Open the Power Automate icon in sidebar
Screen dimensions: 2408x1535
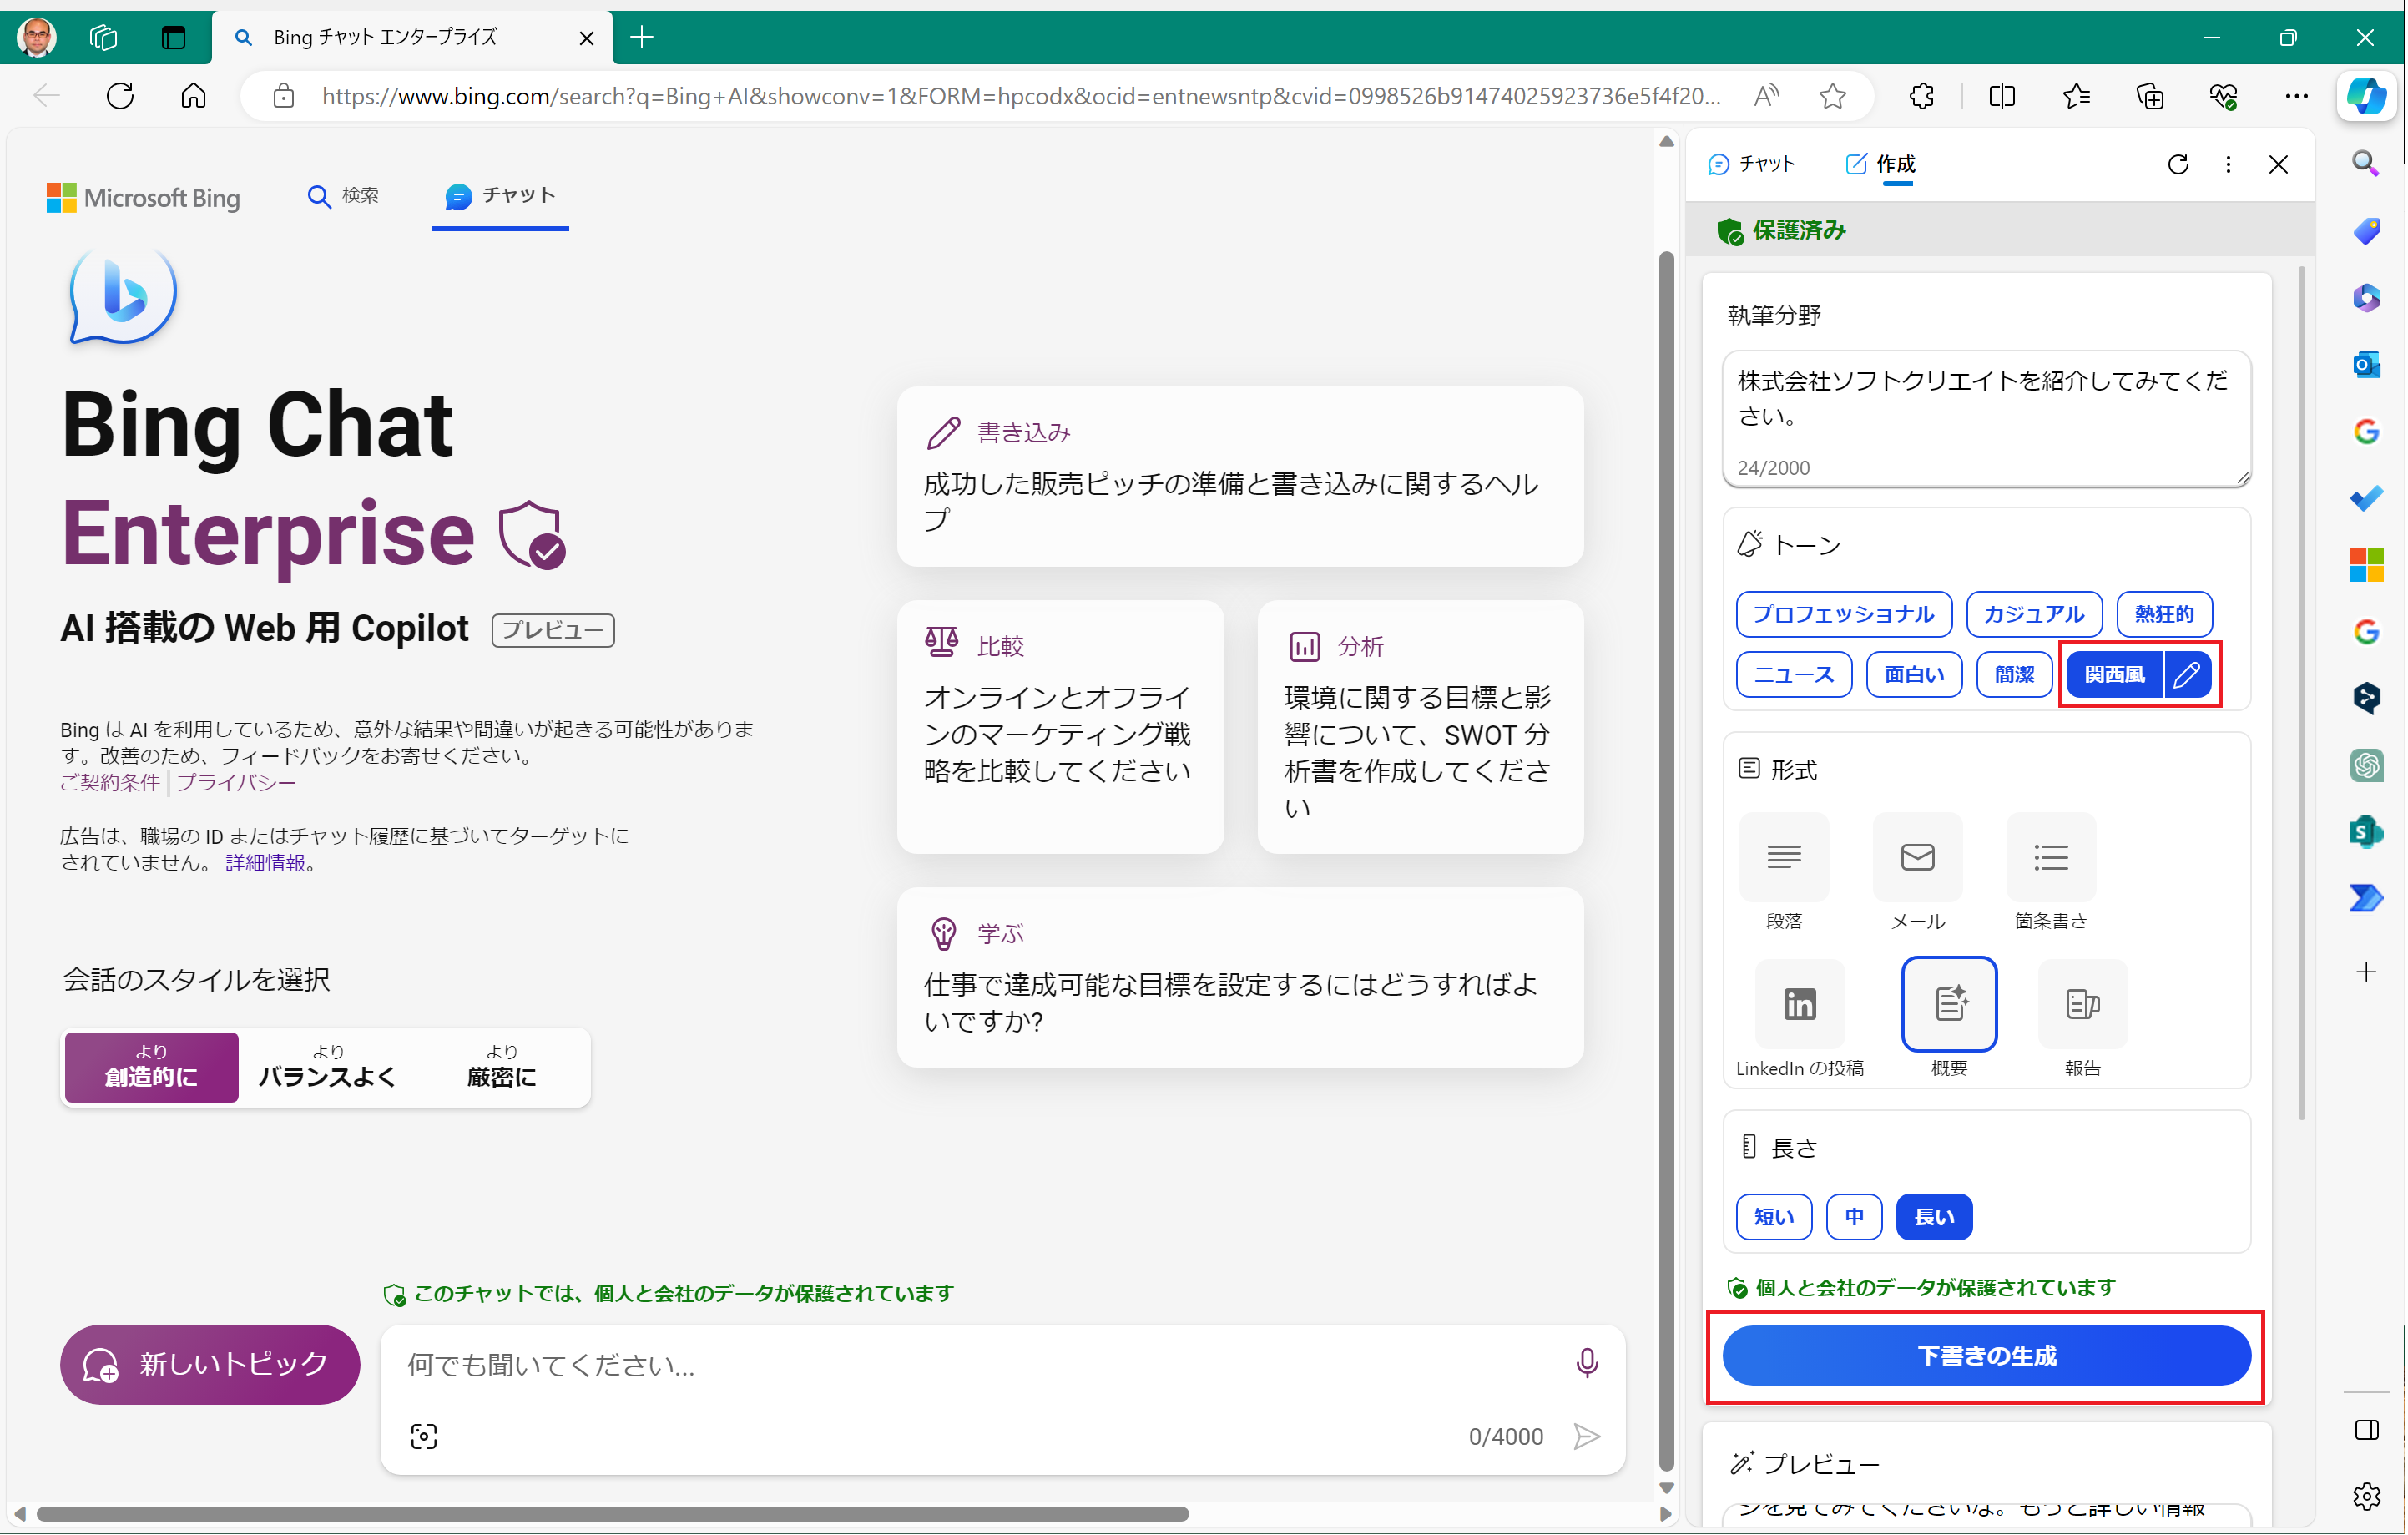click(x=2366, y=898)
